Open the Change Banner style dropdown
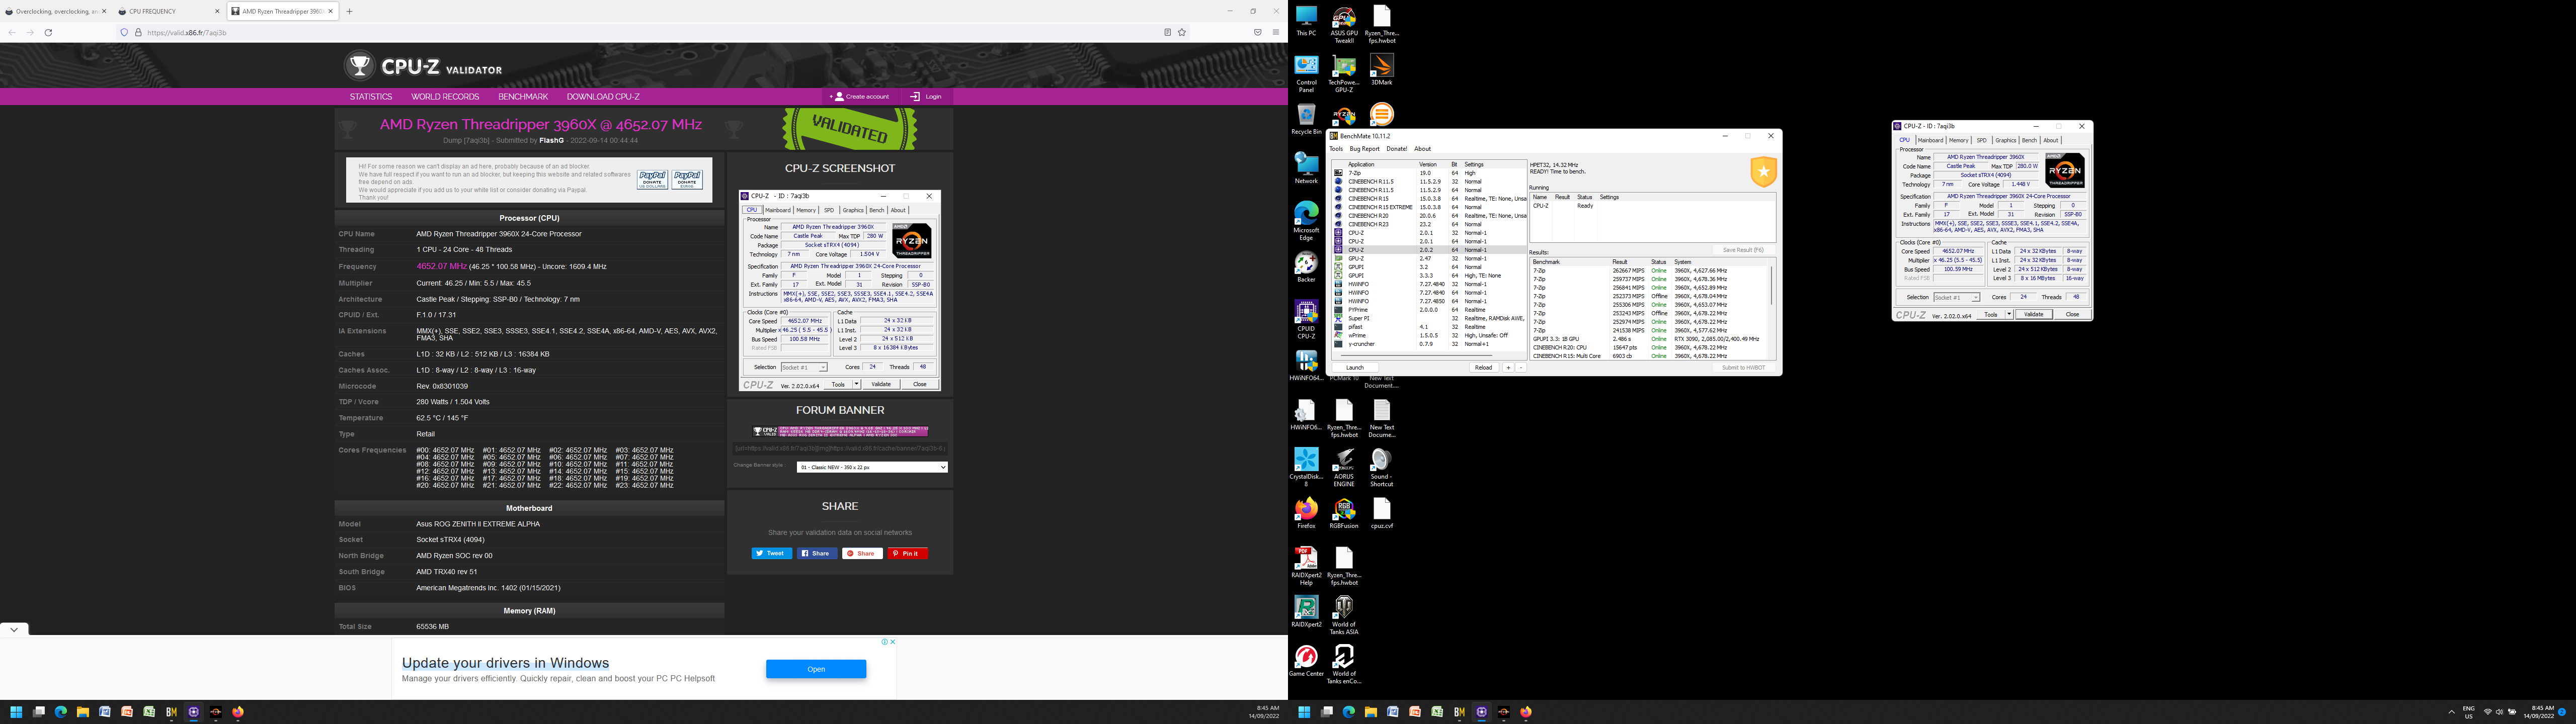This screenshot has height=724, width=2576. pos(871,467)
